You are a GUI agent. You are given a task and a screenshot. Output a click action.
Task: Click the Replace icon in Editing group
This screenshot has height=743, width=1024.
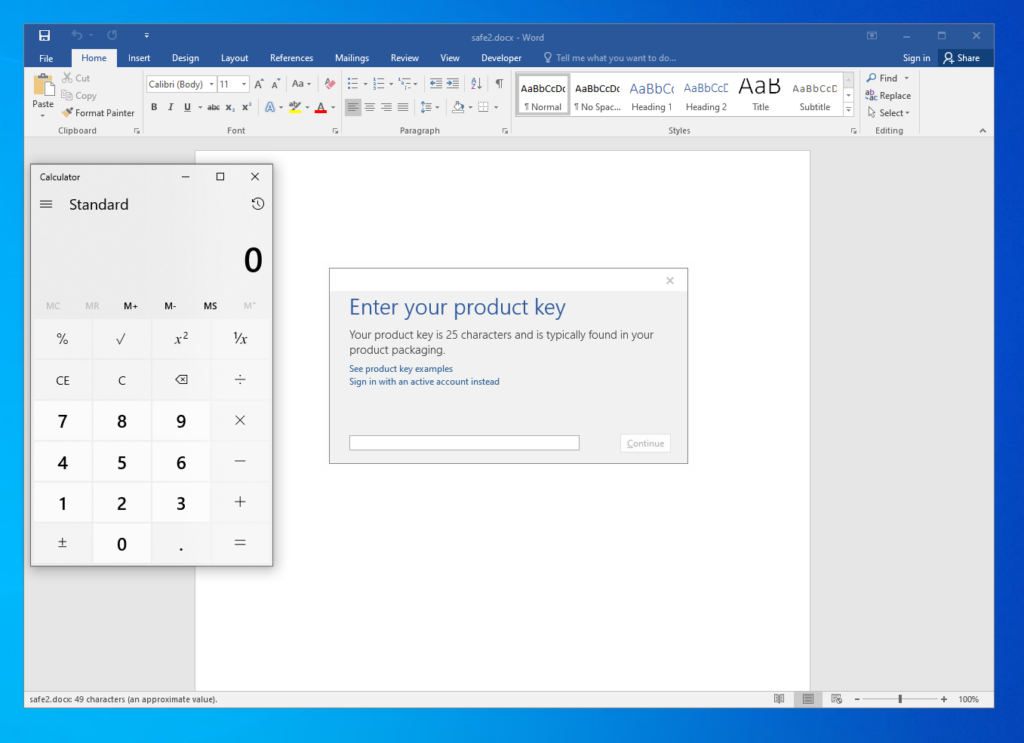pyautogui.click(x=871, y=95)
